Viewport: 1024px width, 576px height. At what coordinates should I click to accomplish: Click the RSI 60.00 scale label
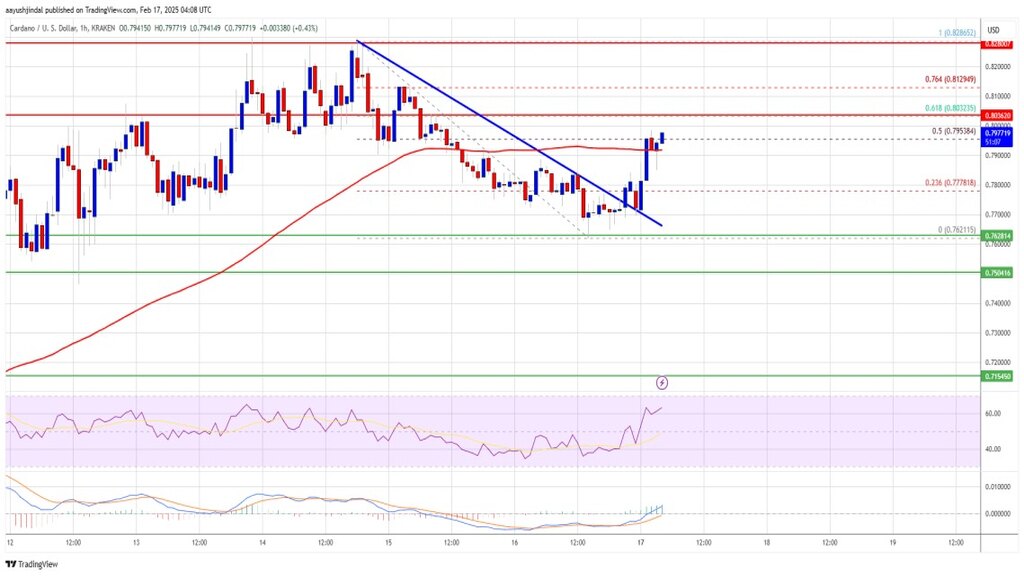click(x=993, y=413)
